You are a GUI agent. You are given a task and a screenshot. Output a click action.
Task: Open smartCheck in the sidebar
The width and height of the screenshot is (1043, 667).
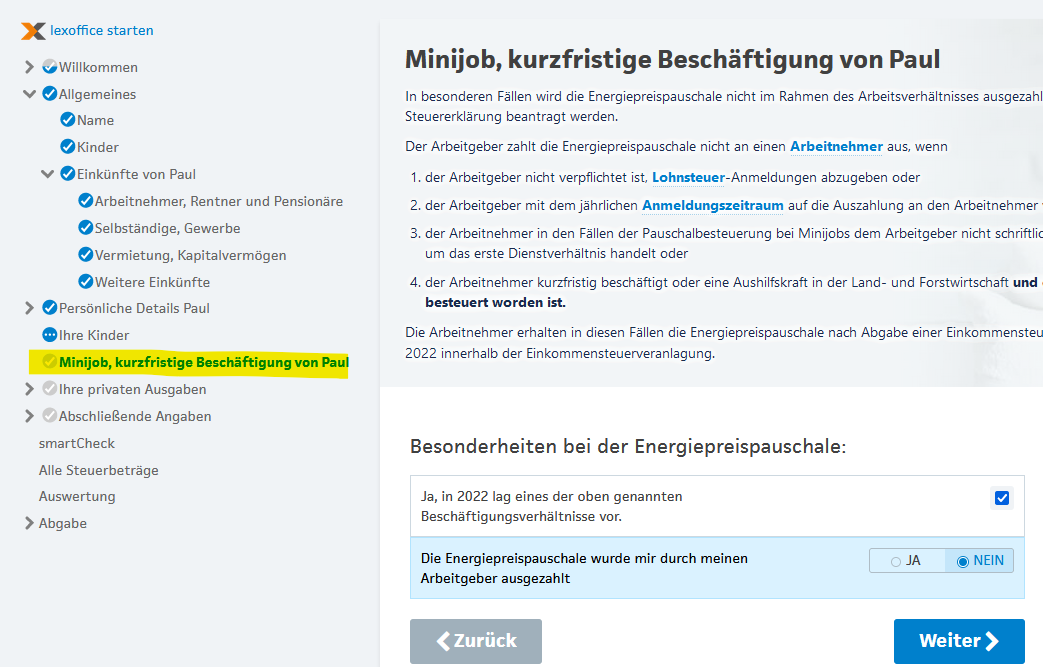coord(77,443)
